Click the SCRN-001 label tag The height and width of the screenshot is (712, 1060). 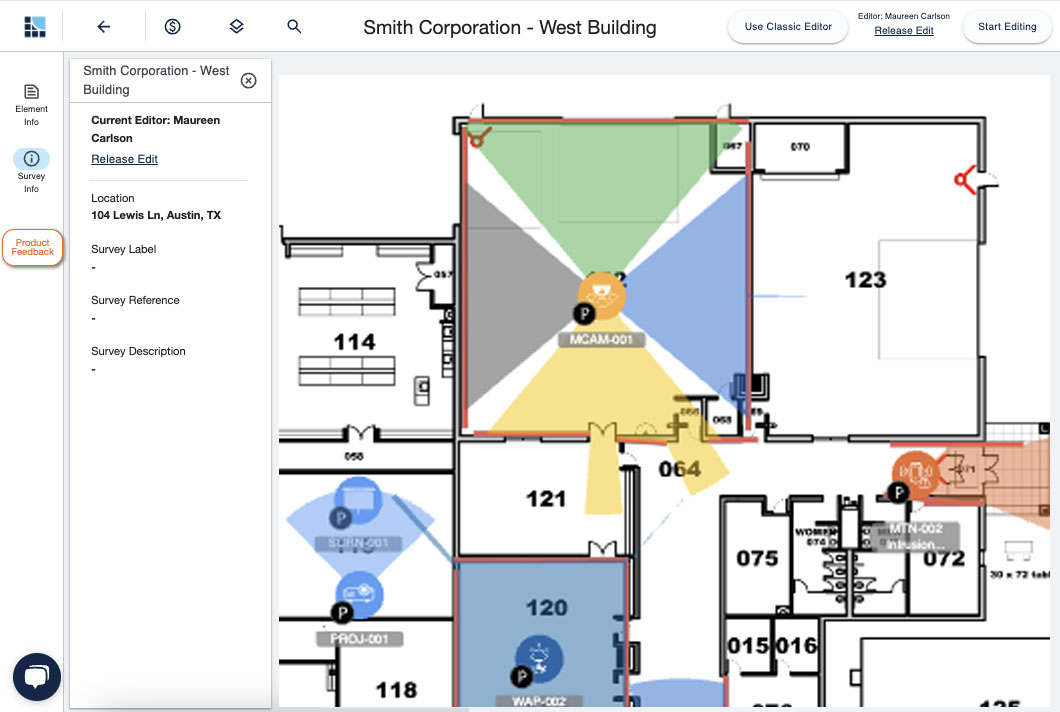point(358,543)
